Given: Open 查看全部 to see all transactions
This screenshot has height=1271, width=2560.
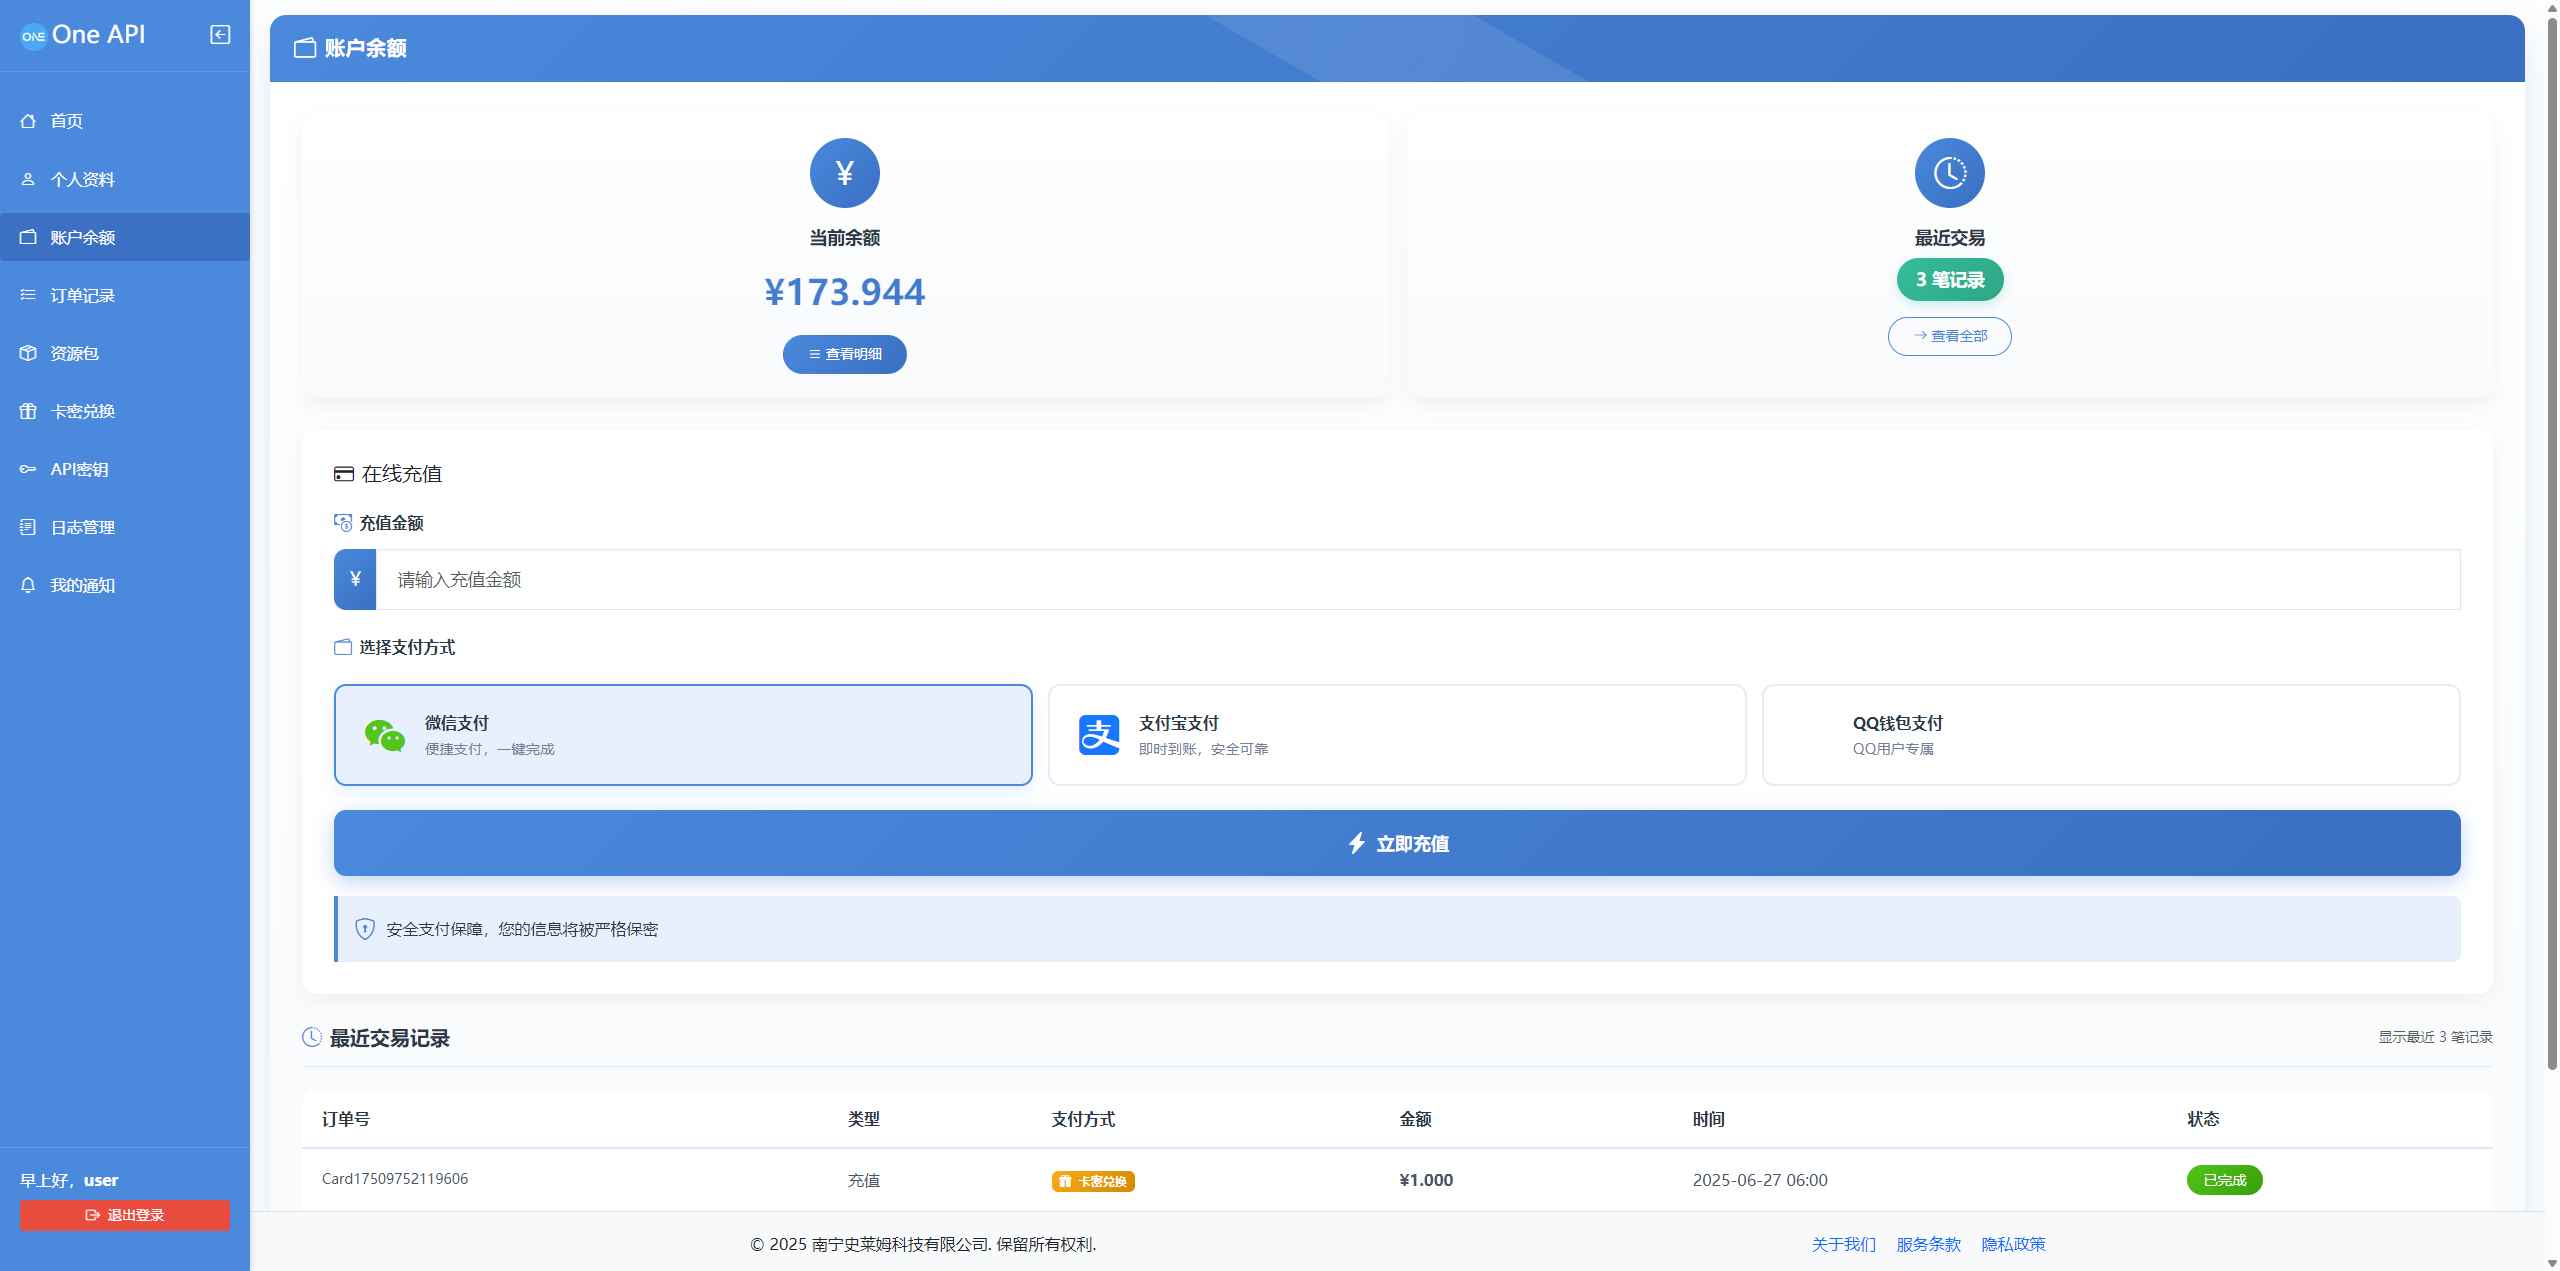Looking at the screenshot, I should click(x=1949, y=336).
